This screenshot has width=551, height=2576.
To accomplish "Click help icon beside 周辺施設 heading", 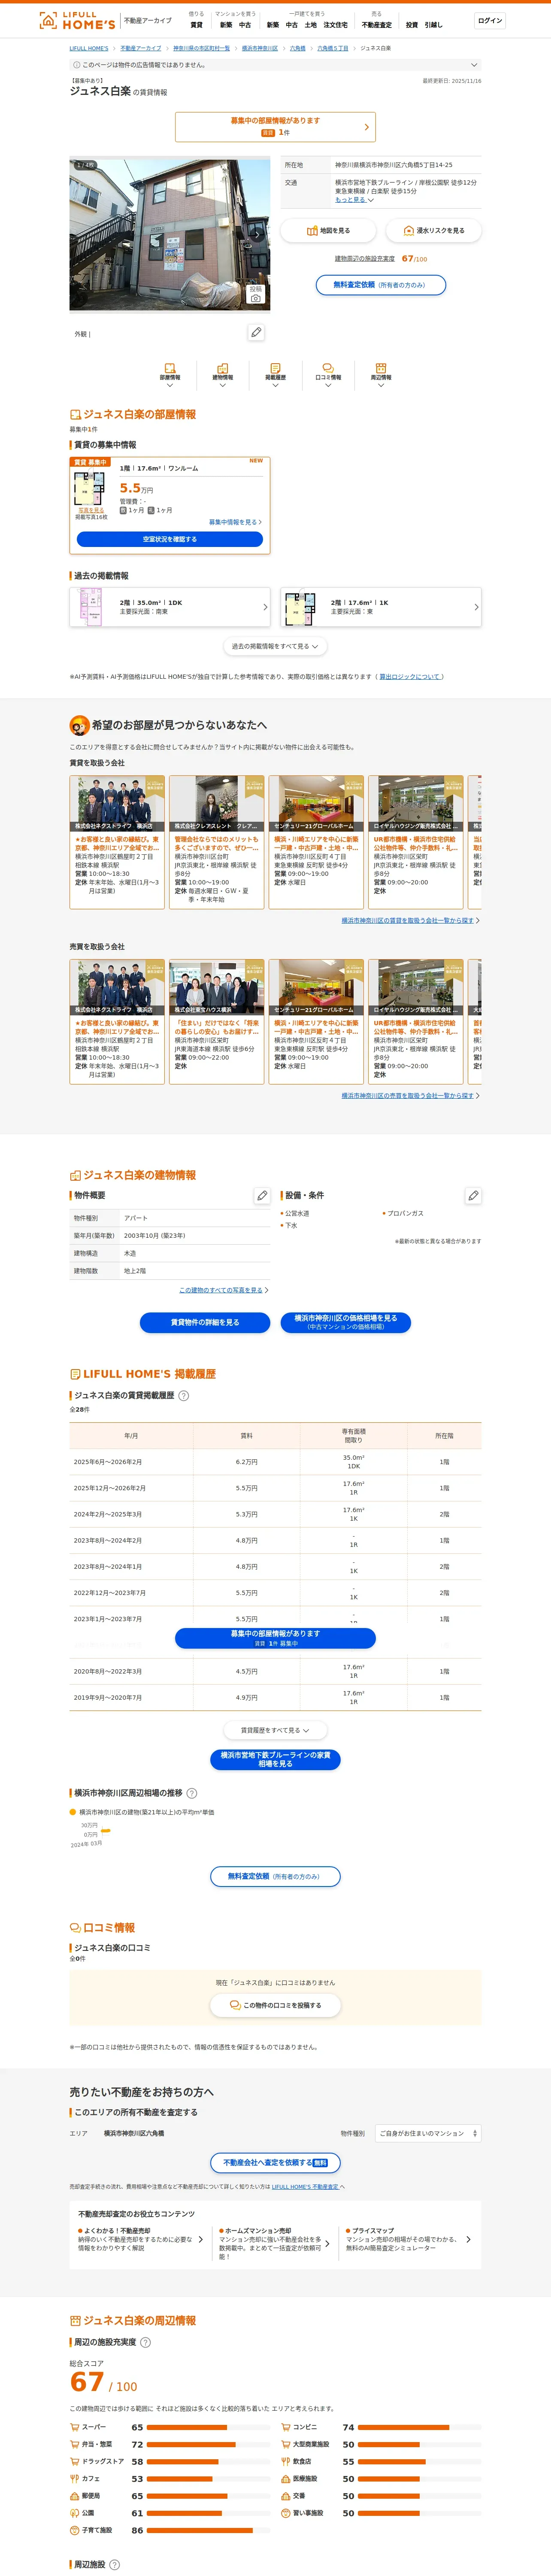I will pos(114,2565).
